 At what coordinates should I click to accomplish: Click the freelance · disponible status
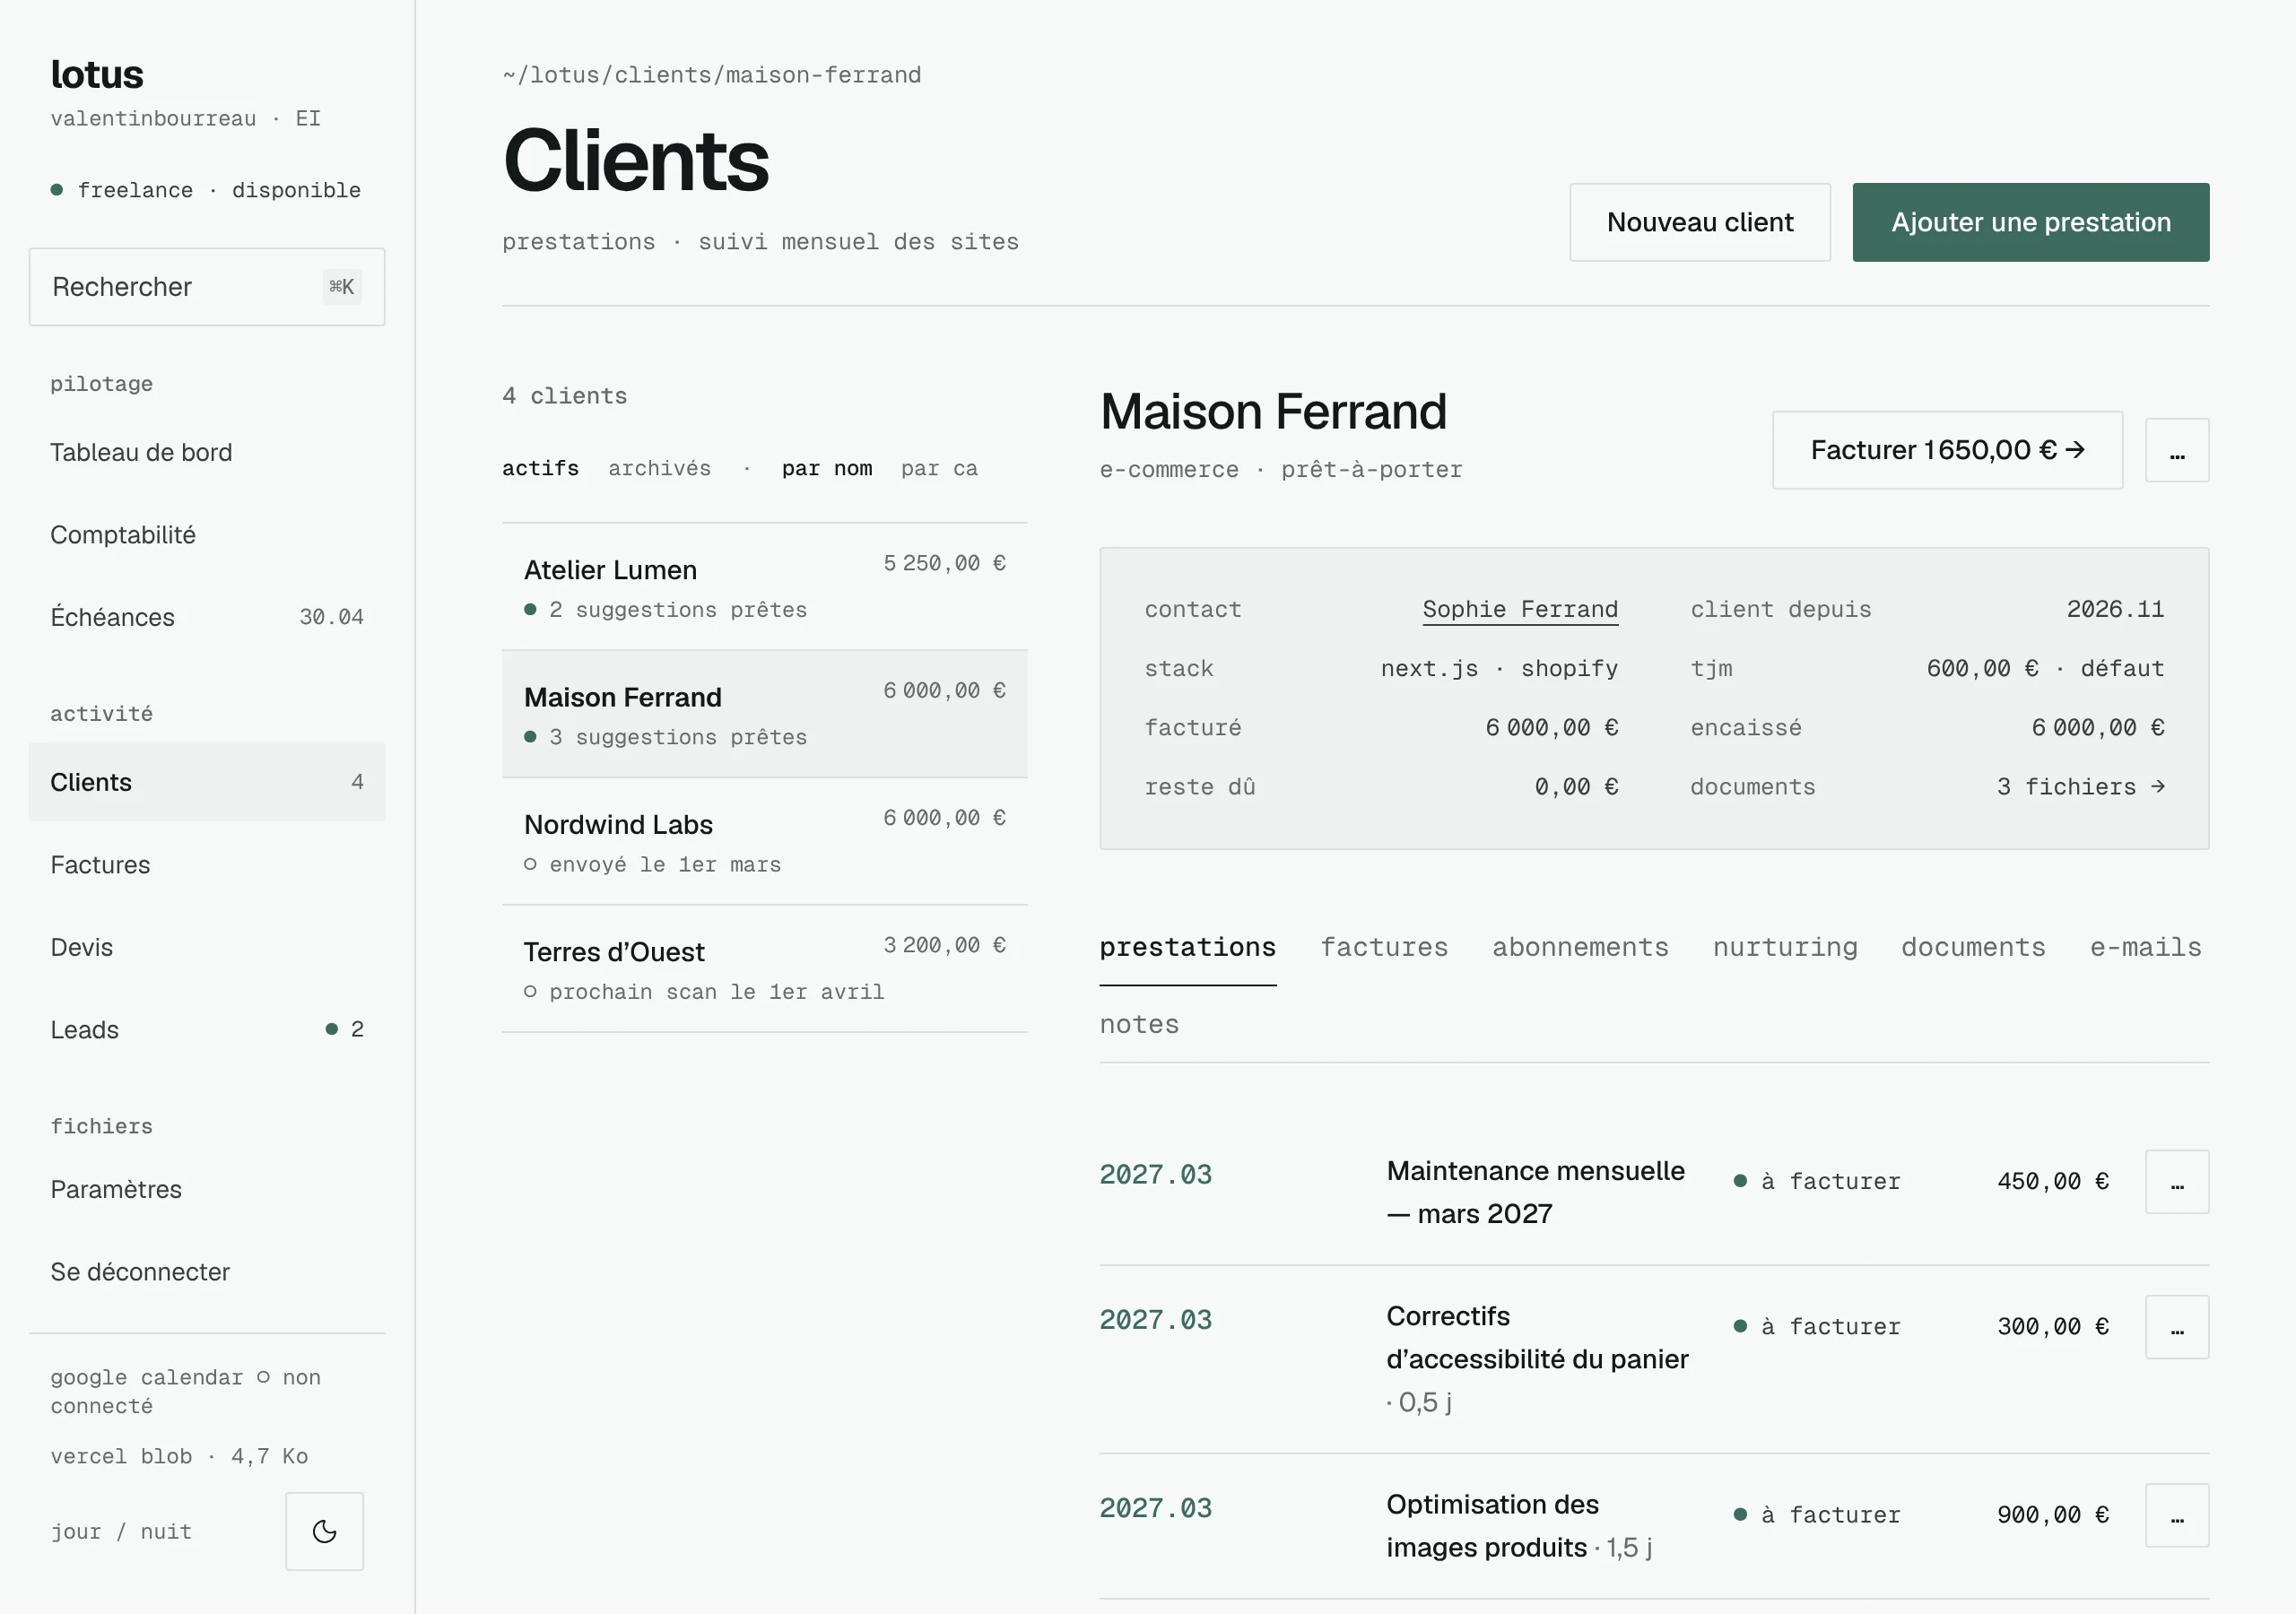tap(206, 190)
